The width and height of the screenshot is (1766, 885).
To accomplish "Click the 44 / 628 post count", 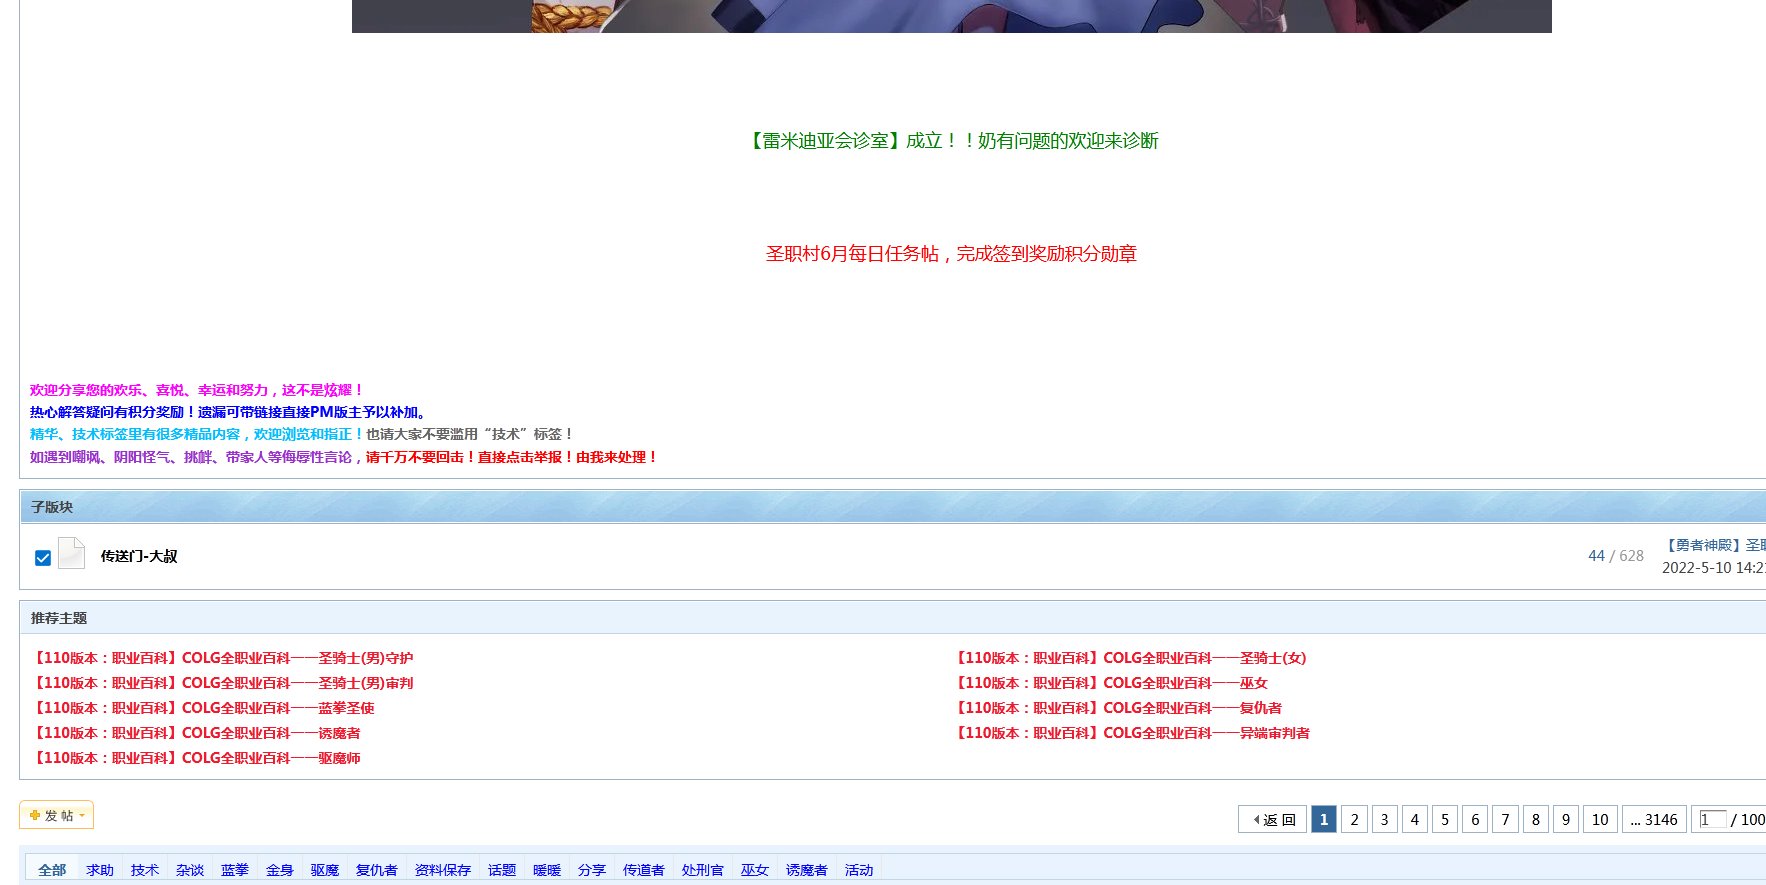I will click(1616, 556).
